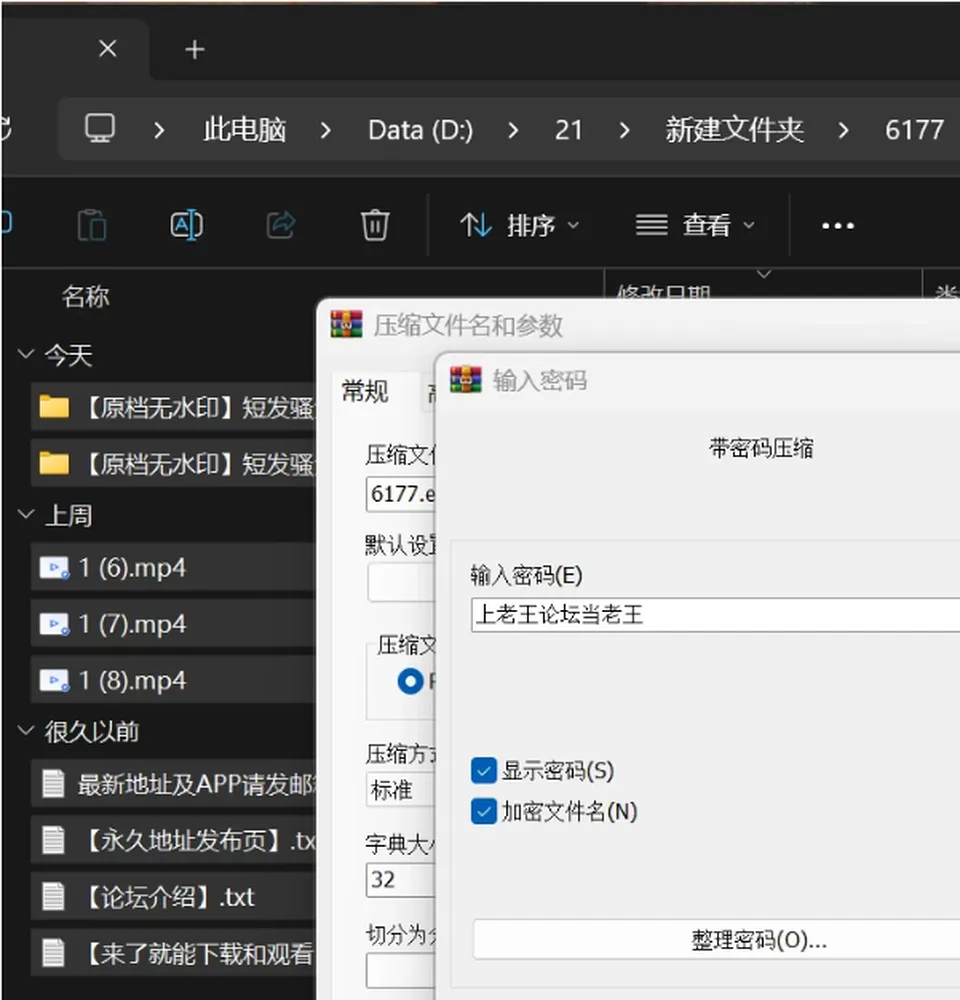Click the 输入密码(E) password field
The width and height of the screenshot is (960, 1000).
pyautogui.click(x=716, y=615)
